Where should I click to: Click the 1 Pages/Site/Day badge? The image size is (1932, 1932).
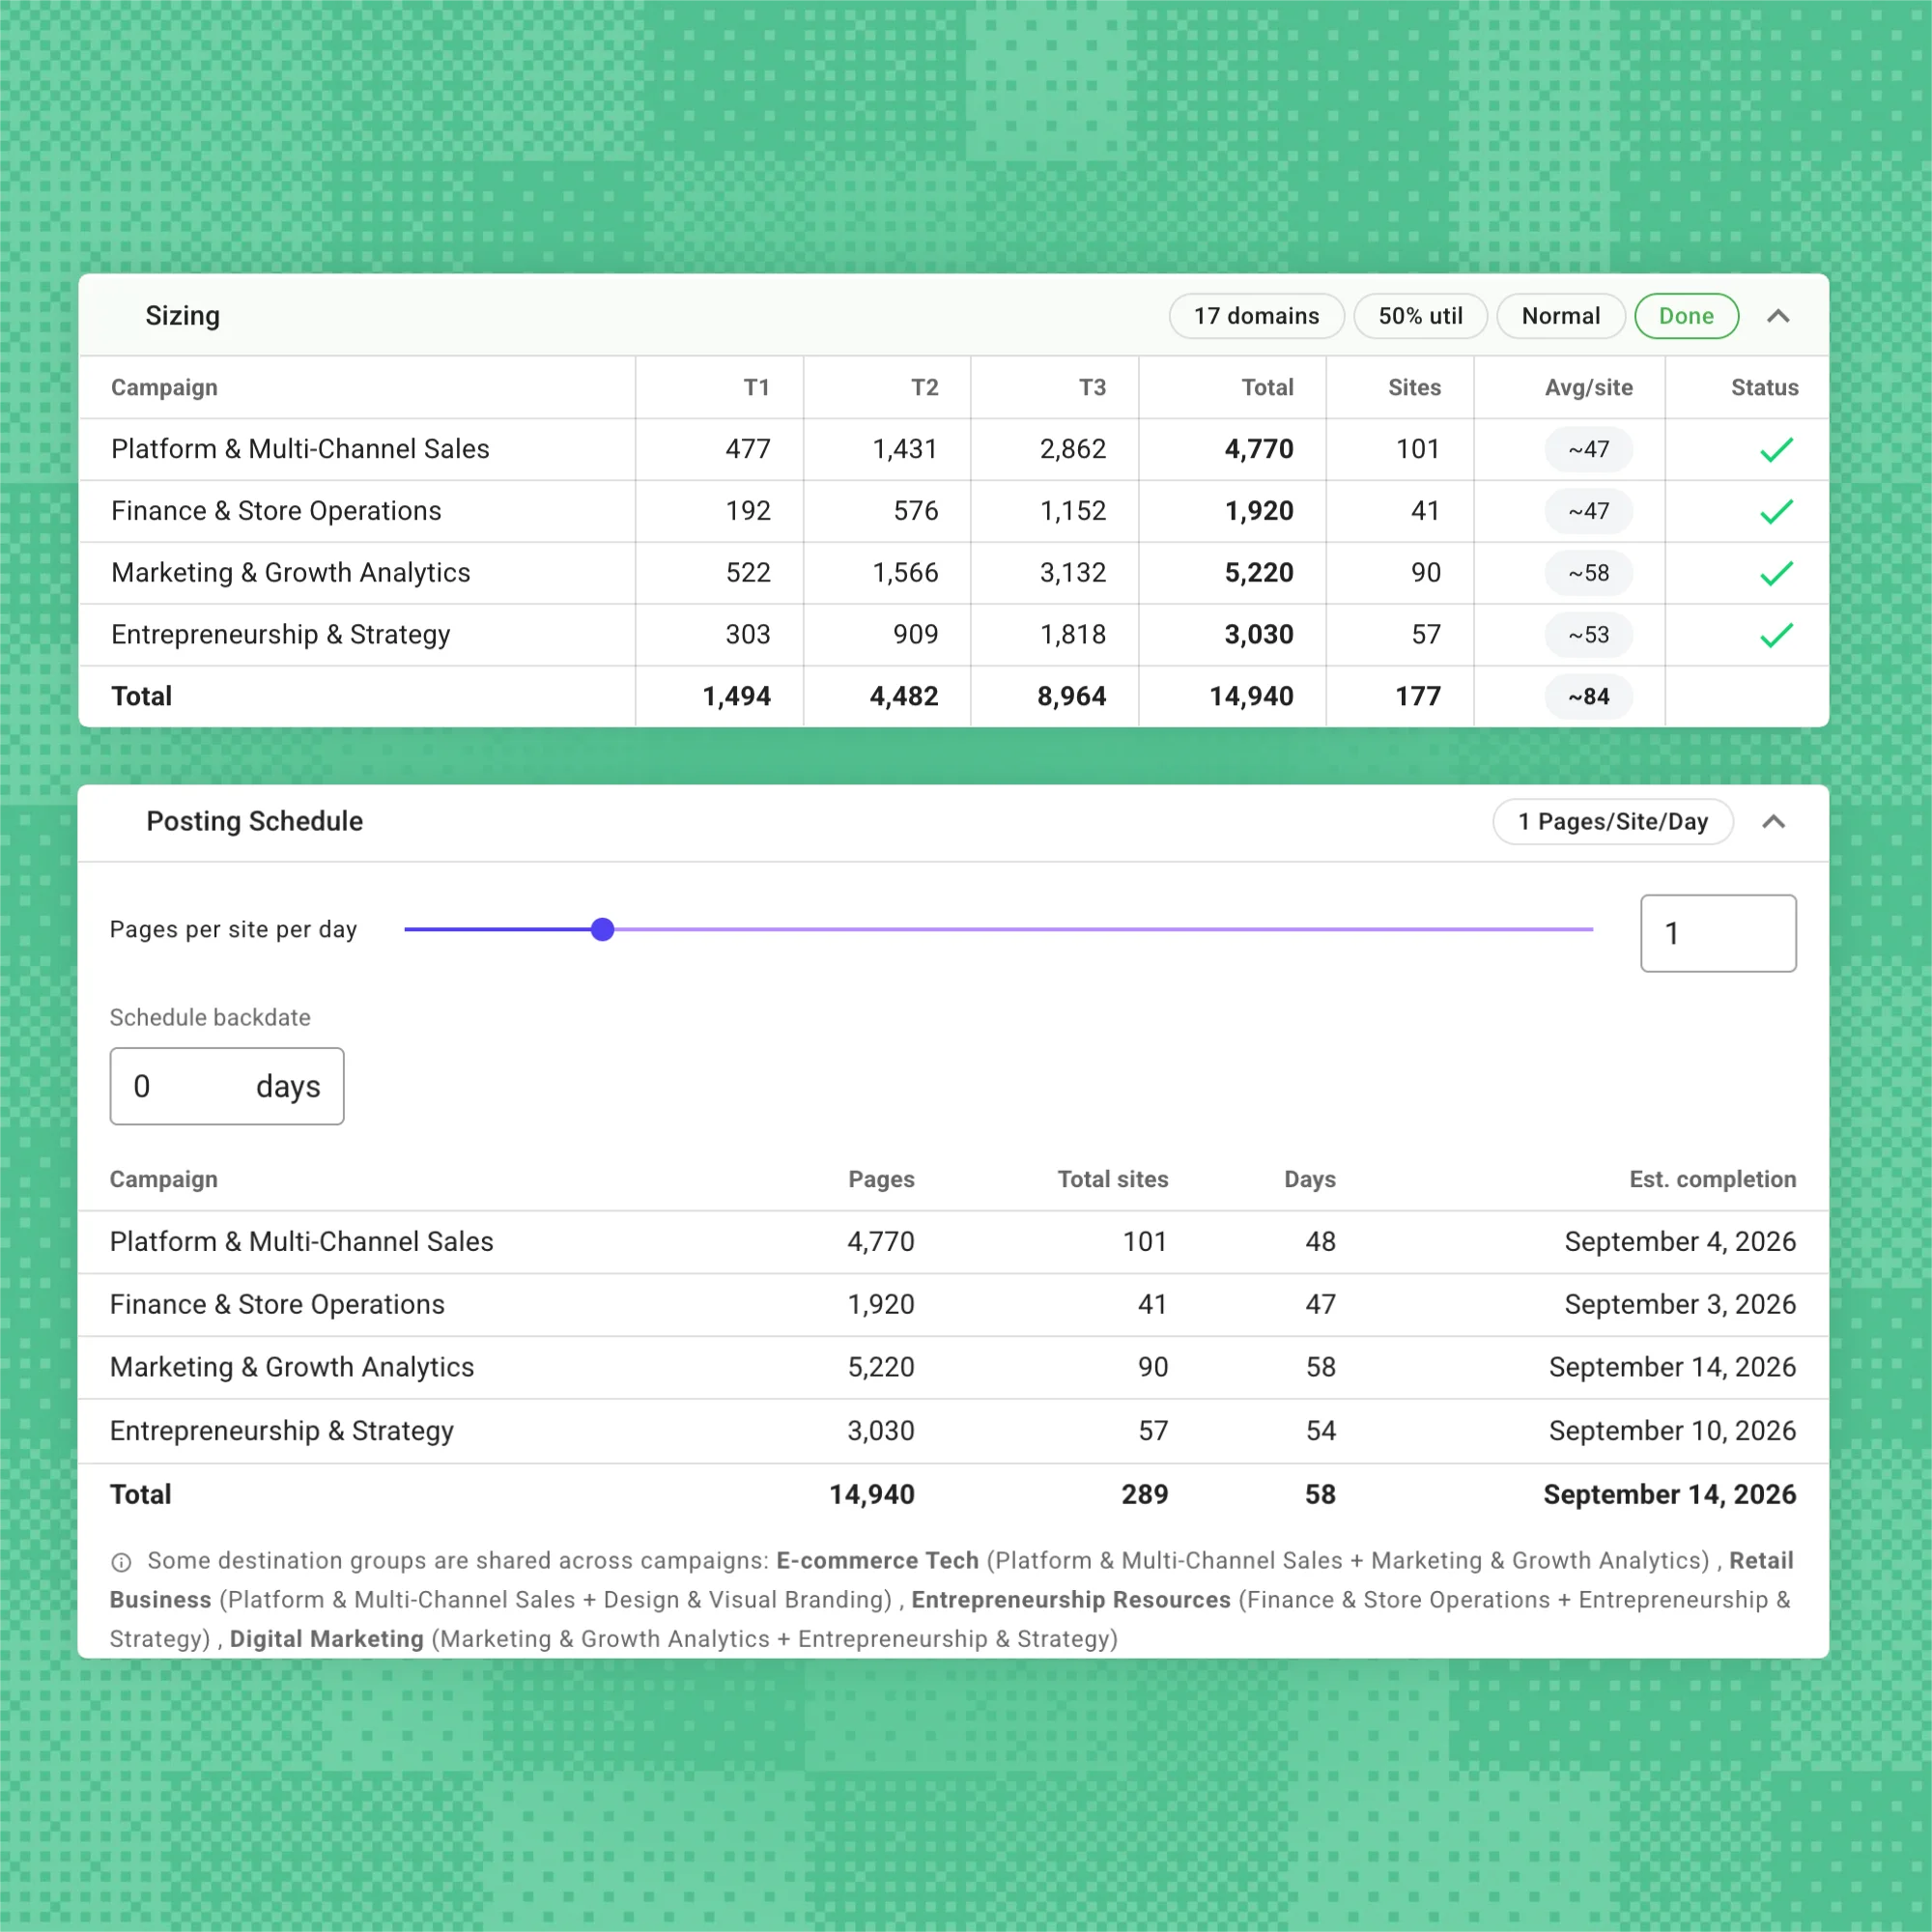[1612, 821]
